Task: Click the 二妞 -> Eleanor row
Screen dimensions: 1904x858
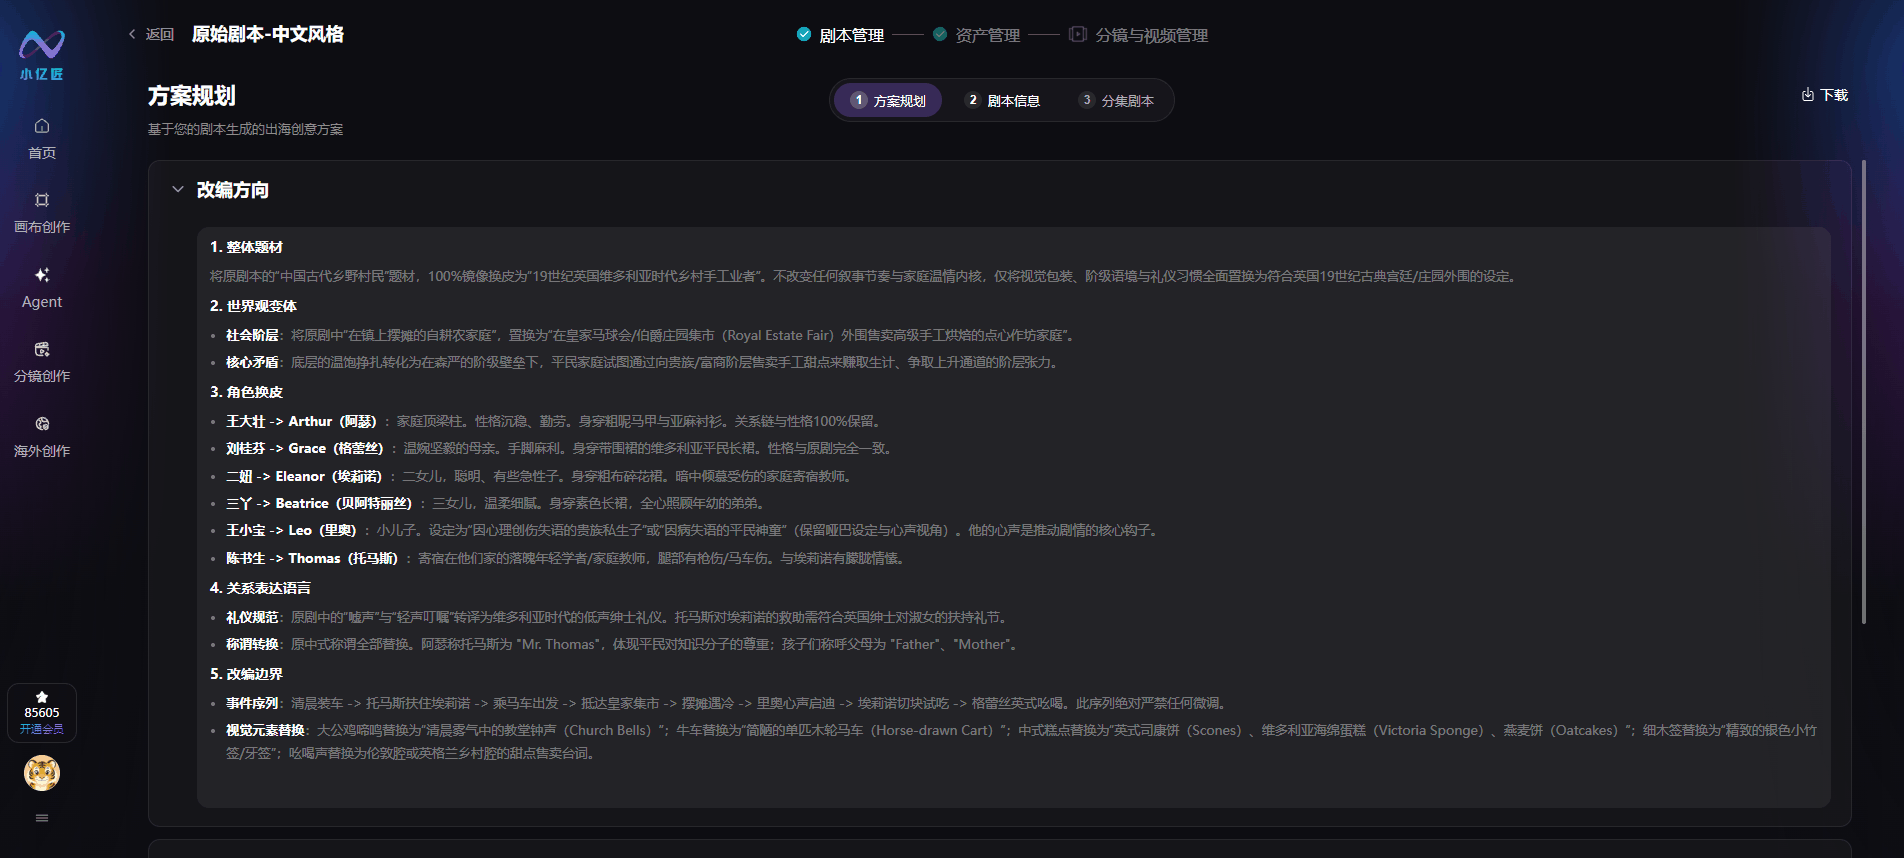Action: point(539,476)
